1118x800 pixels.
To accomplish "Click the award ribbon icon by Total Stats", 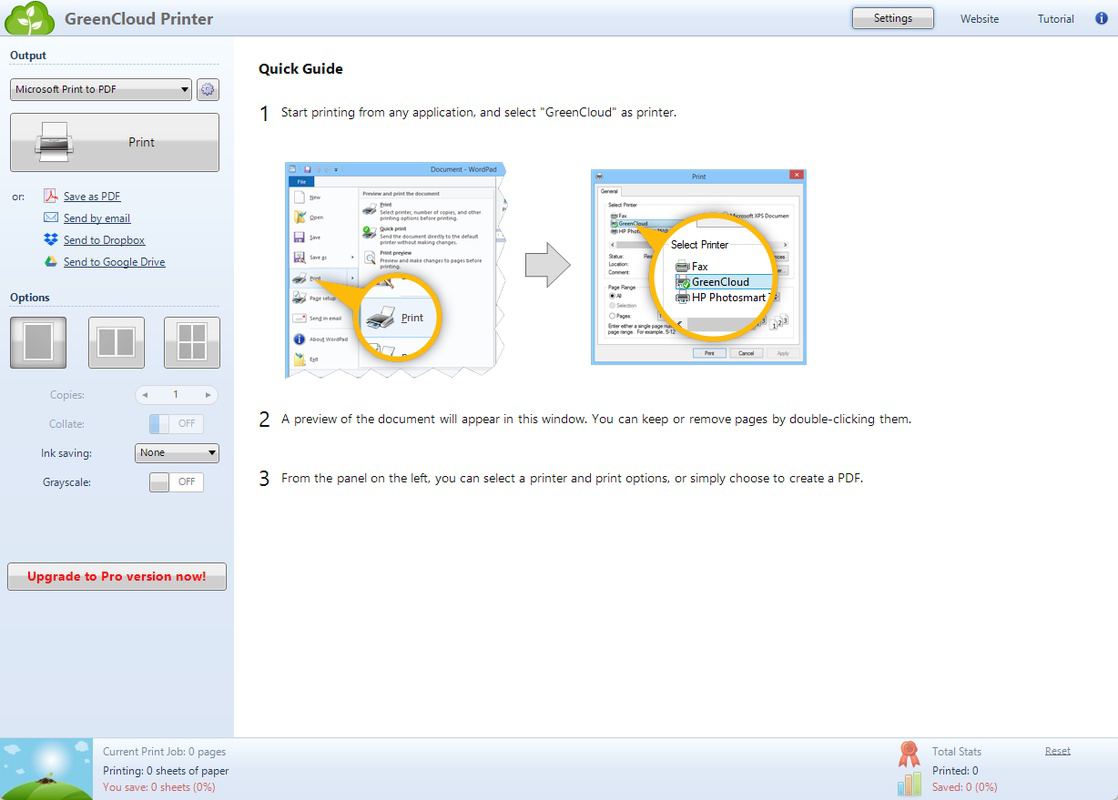I will coord(909,754).
